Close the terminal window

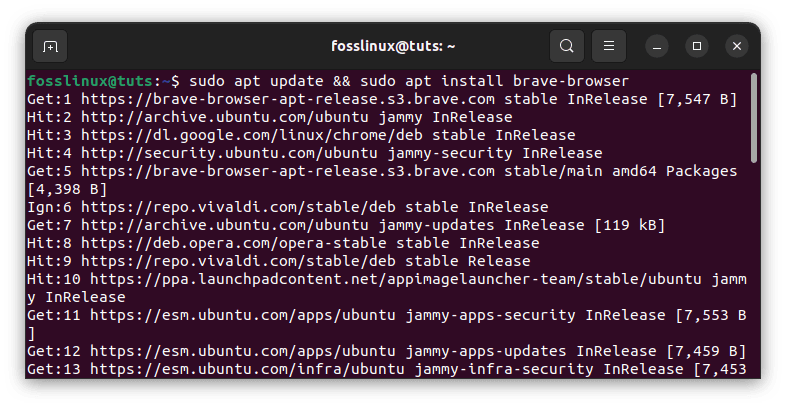tap(737, 46)
